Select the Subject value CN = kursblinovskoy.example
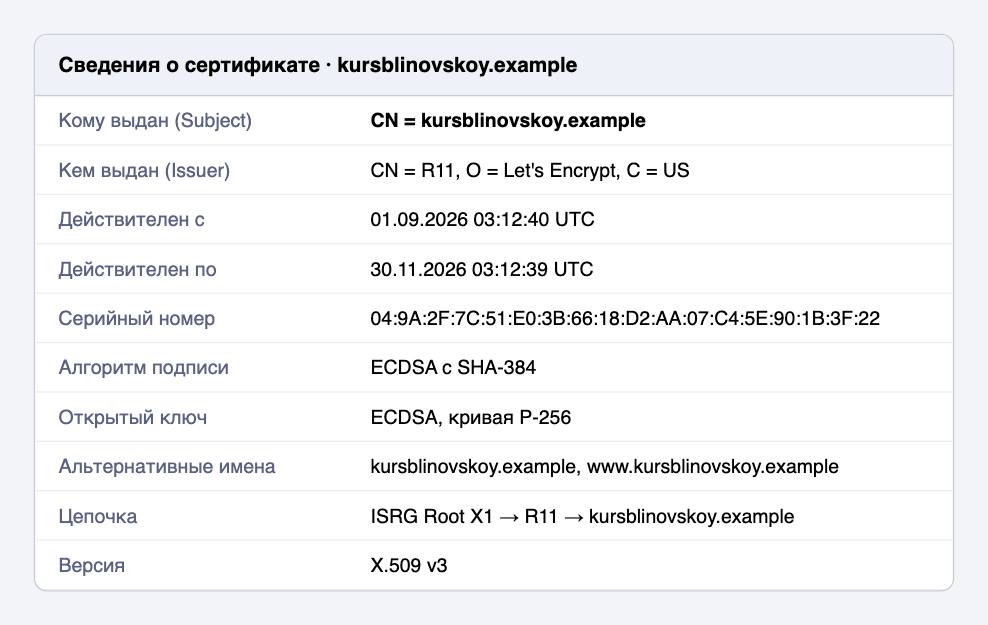Viewport: 988px width, 625px height. (508, 120)
